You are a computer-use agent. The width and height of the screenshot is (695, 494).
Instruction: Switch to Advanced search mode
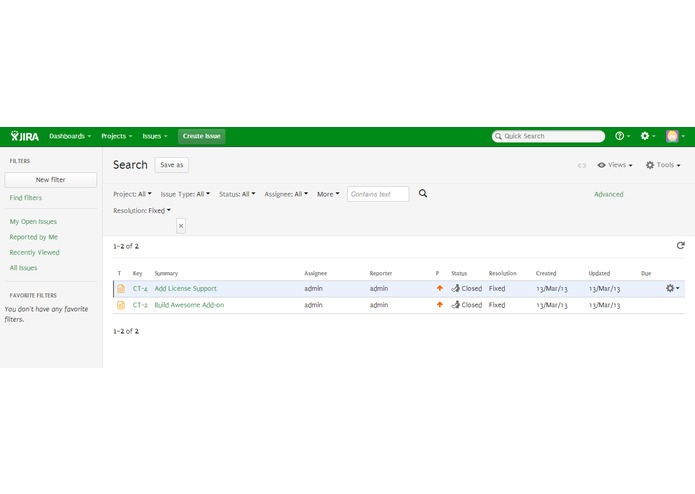coord(609,194)
